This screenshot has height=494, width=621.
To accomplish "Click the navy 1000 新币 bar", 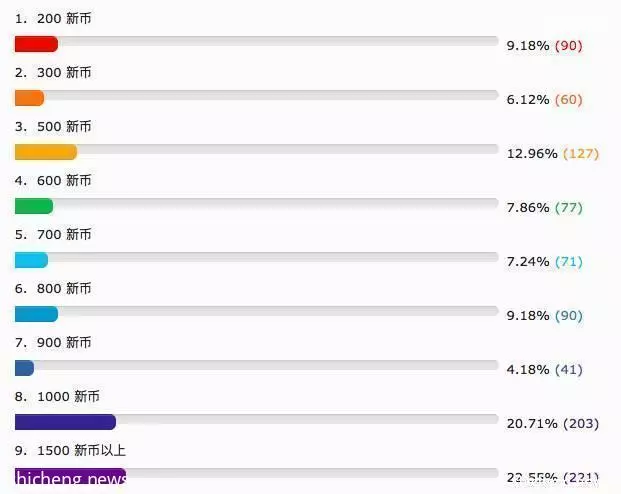I will 65,422.
